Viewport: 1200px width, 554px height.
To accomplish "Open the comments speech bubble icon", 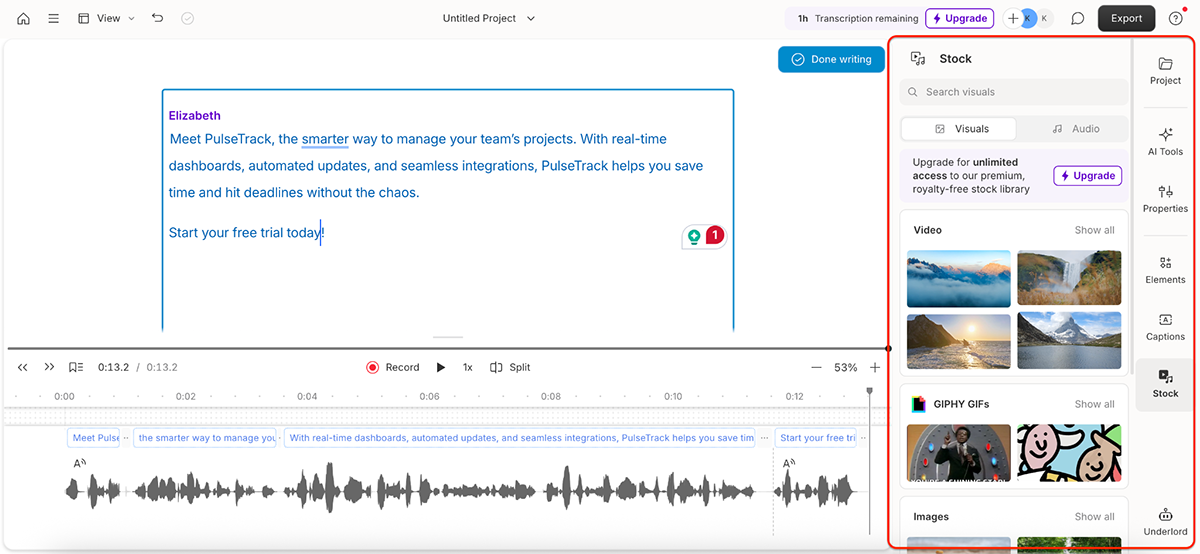I will (1077, 18).
